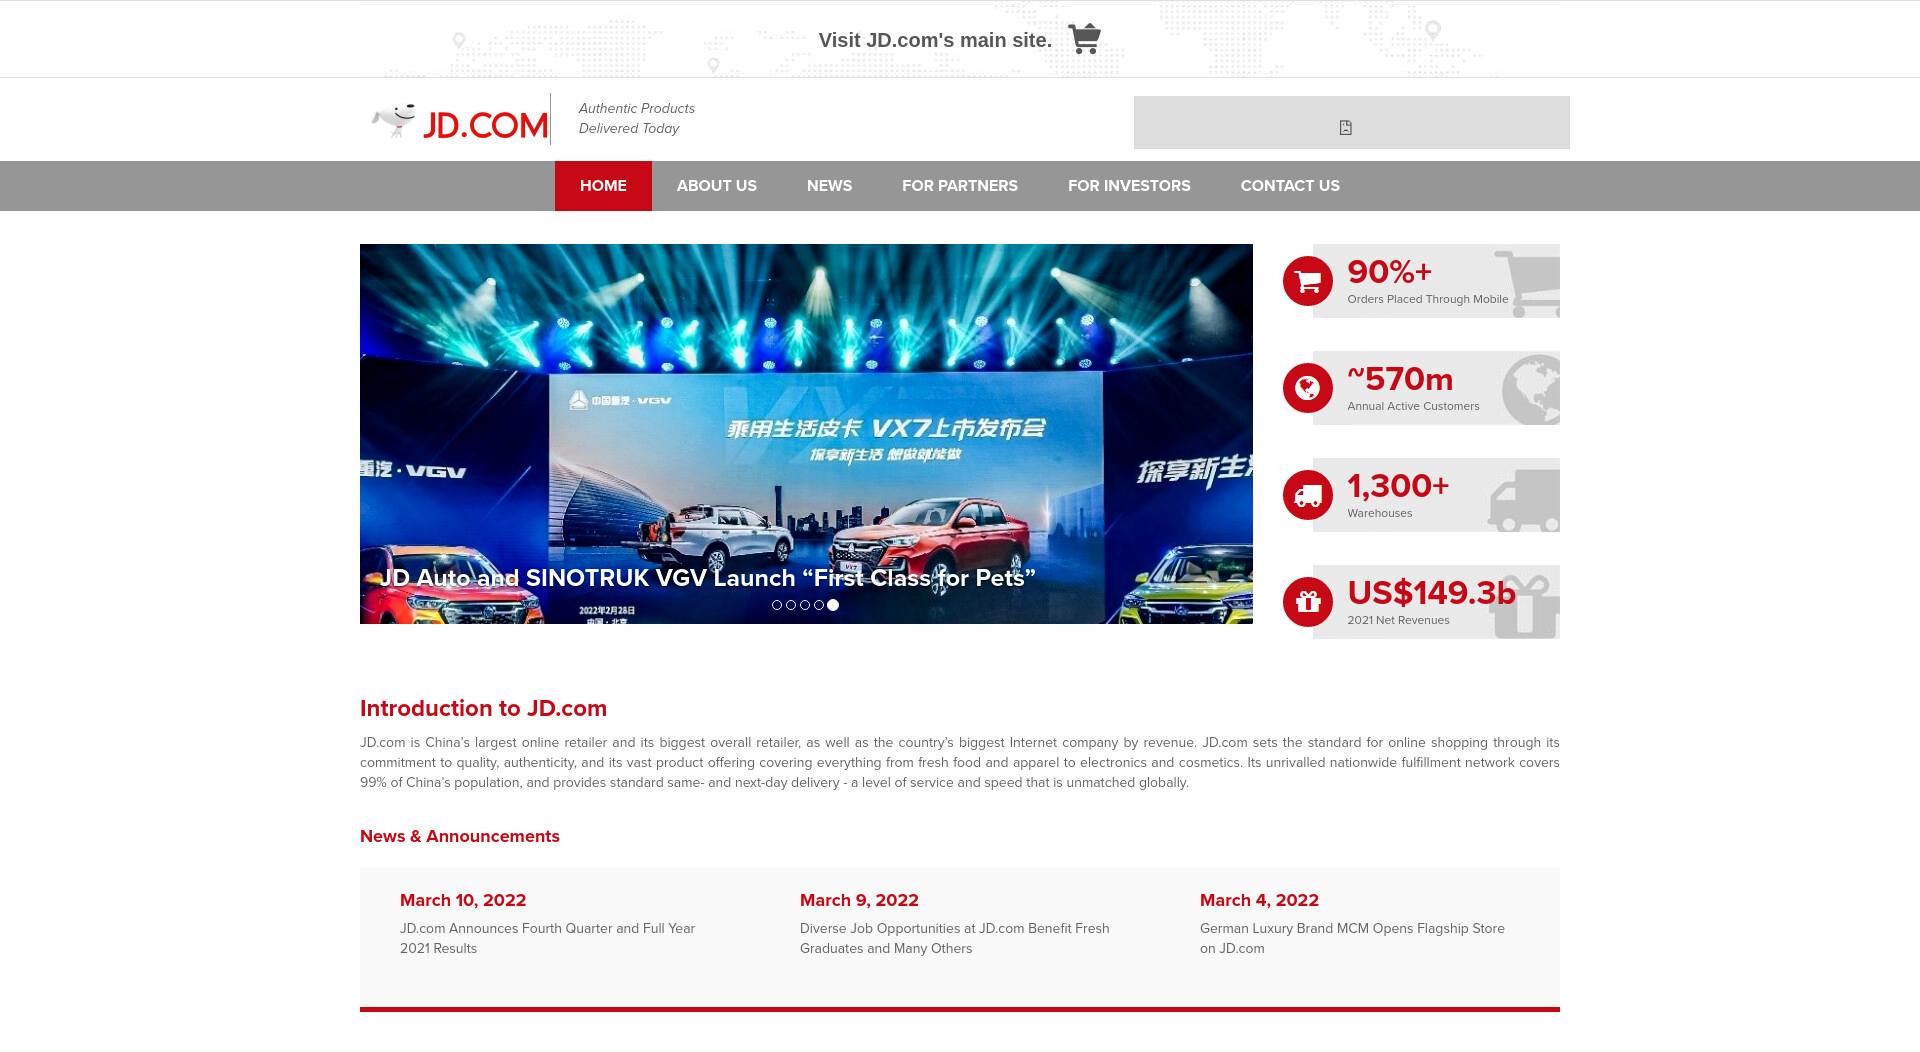Image resolution: width=1920 pixels, height=1052 pixels.
Task: Select the third carousel slide dot
Action: (805, 605)
